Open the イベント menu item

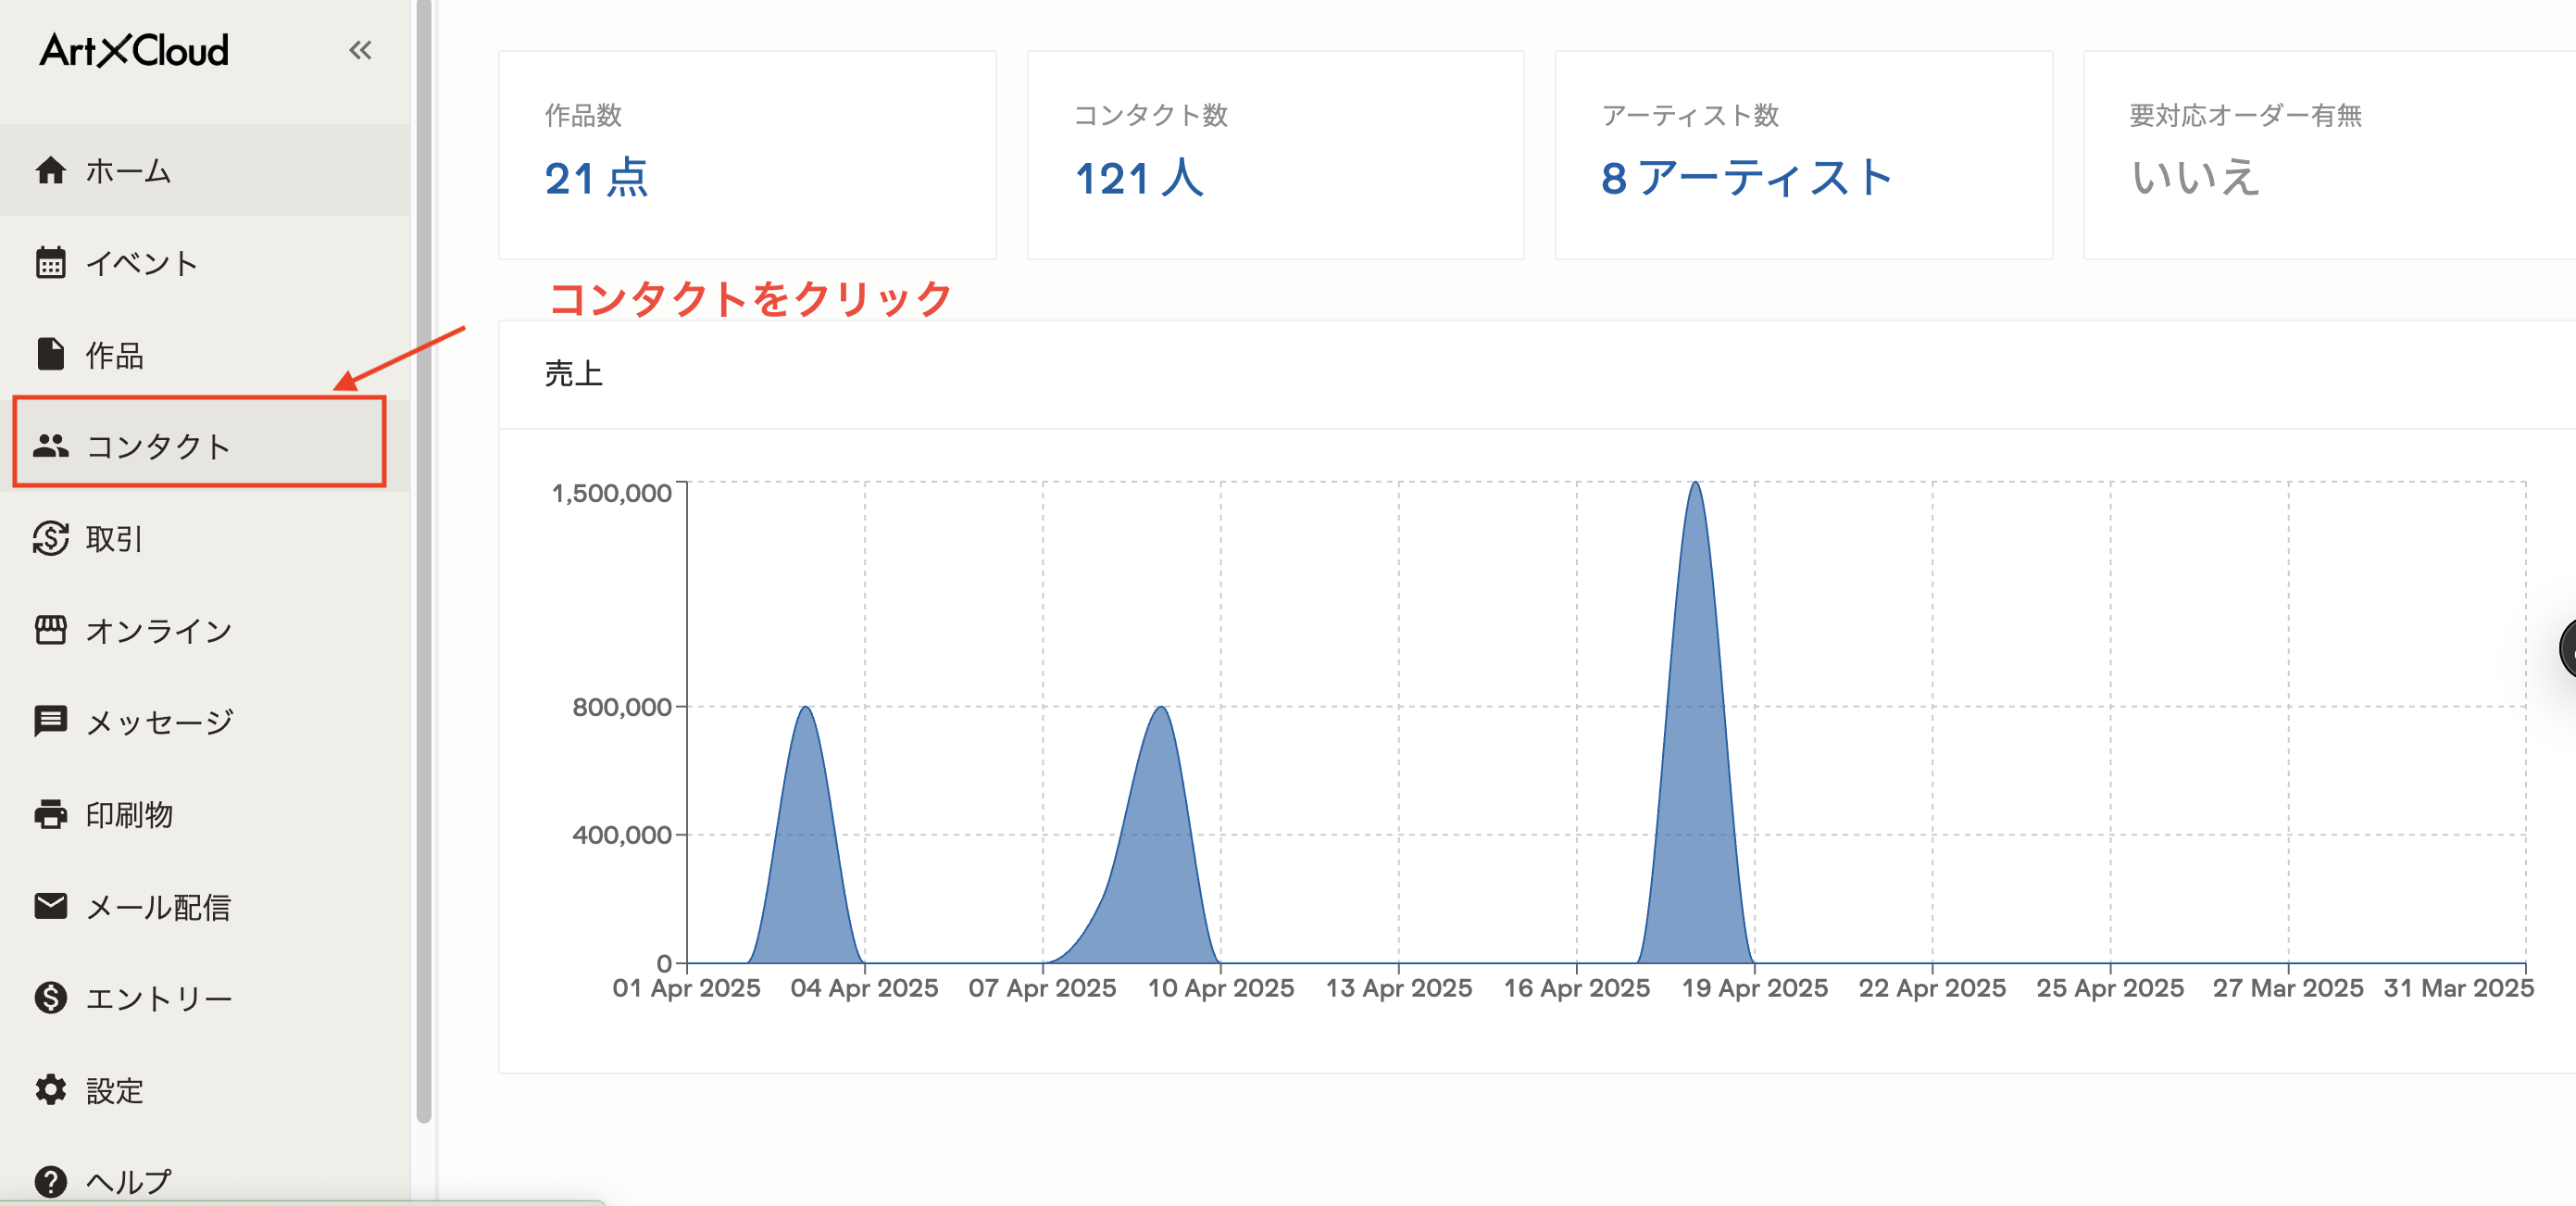click(205, 263)
